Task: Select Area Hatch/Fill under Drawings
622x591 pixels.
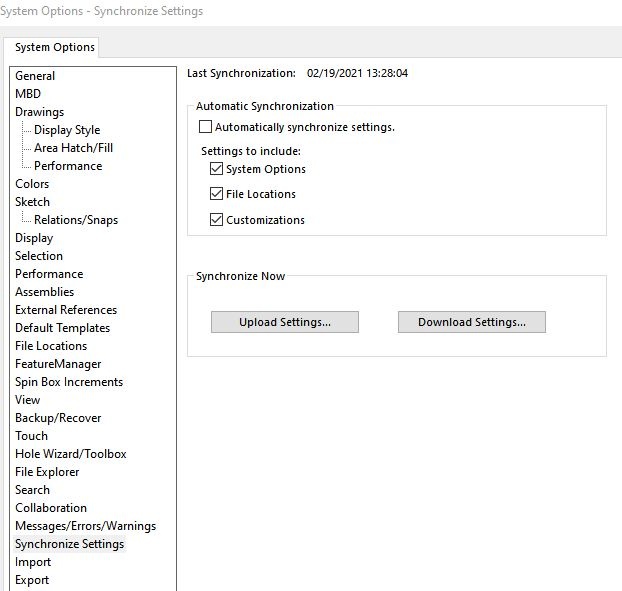Action: pos(73,148)
